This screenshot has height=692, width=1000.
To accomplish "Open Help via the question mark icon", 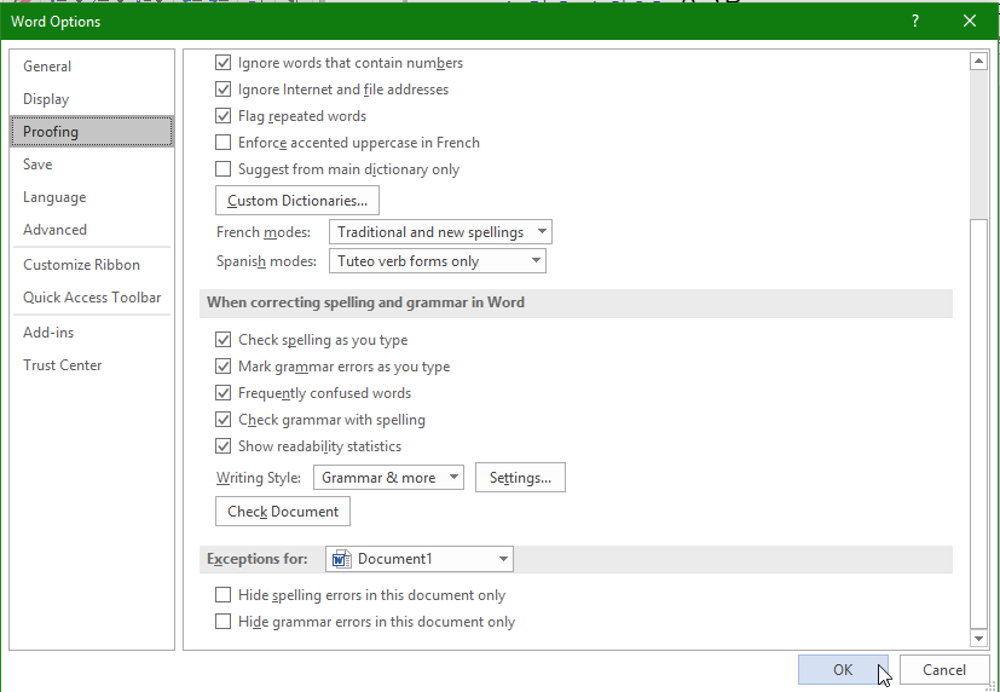I will pyautogui.click(x=916, y=20).
